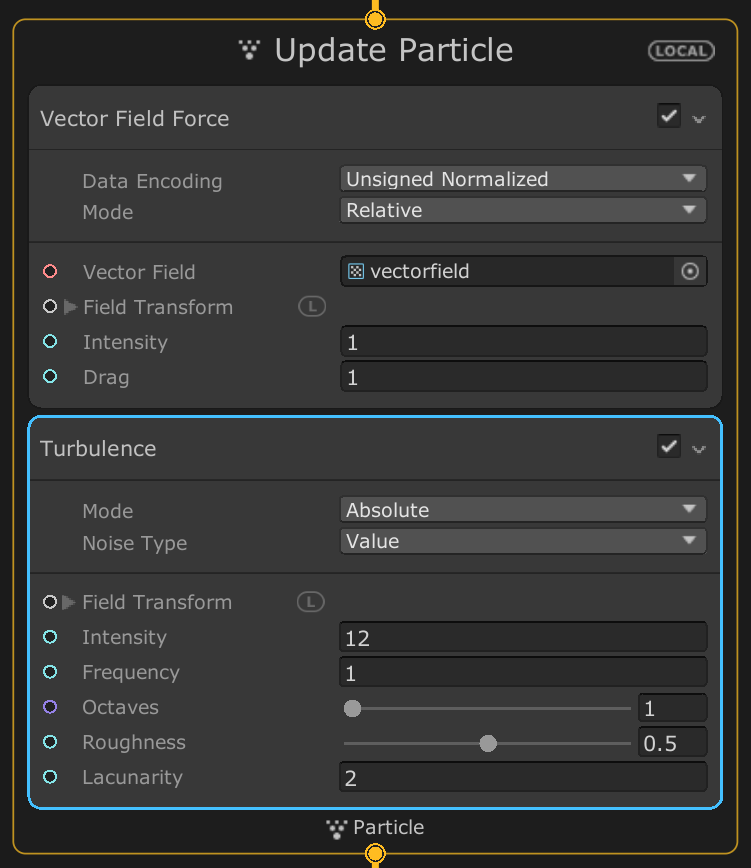Image resolution: width=751 pixels, height=868 pixels.
Task: Click the bottom flow output connector
Action: (375, 853)
